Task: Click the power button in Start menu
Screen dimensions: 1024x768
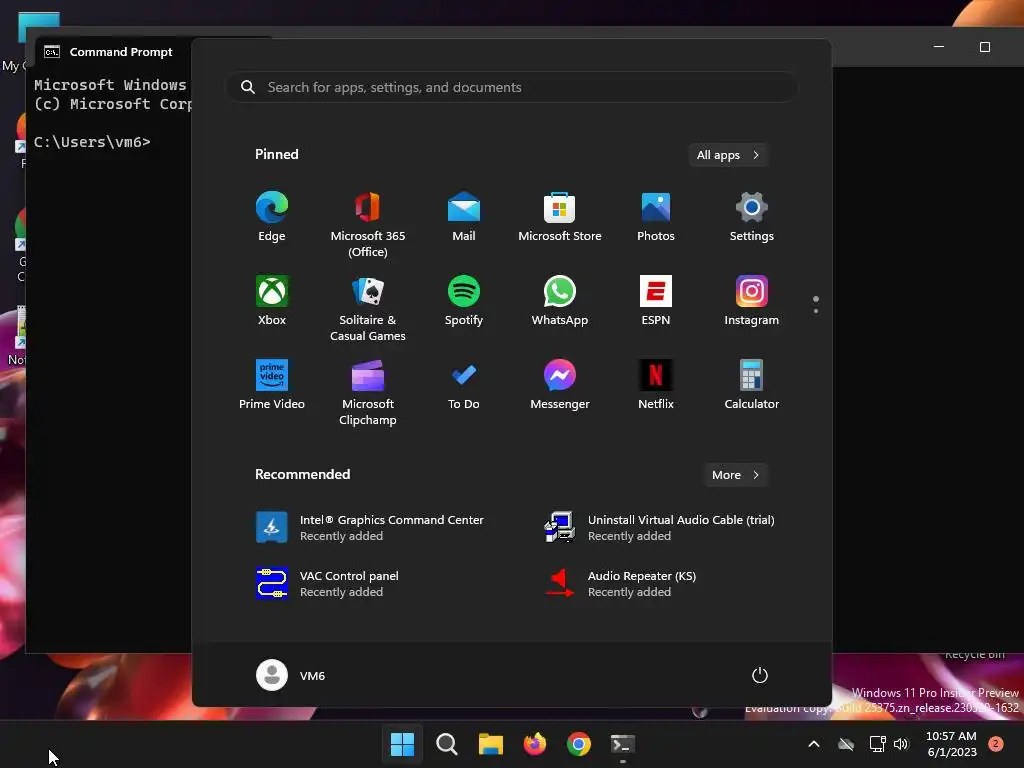Action: tap(760, 675)
